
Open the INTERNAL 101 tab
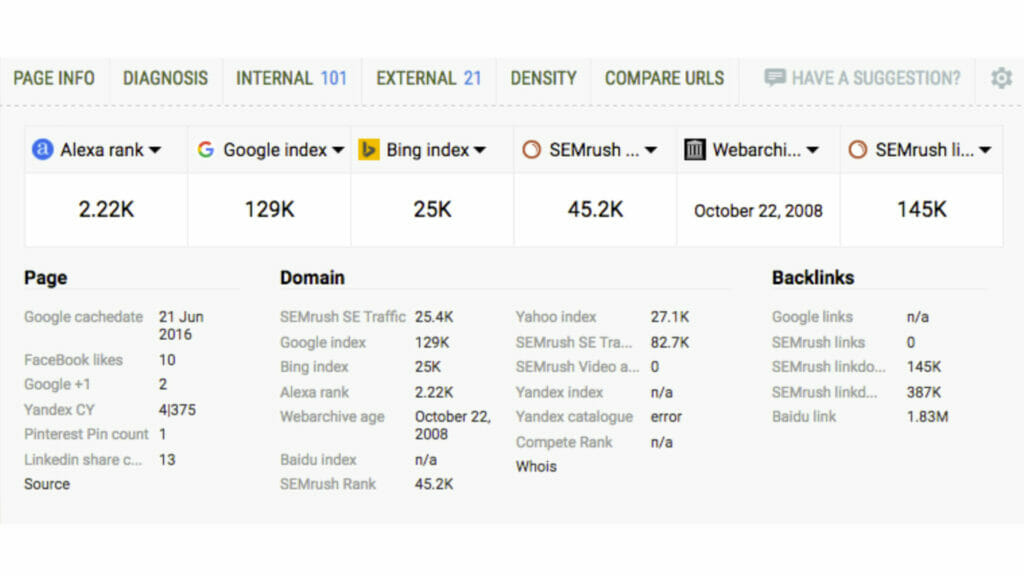pyautogui.click(x=291, y=78)
